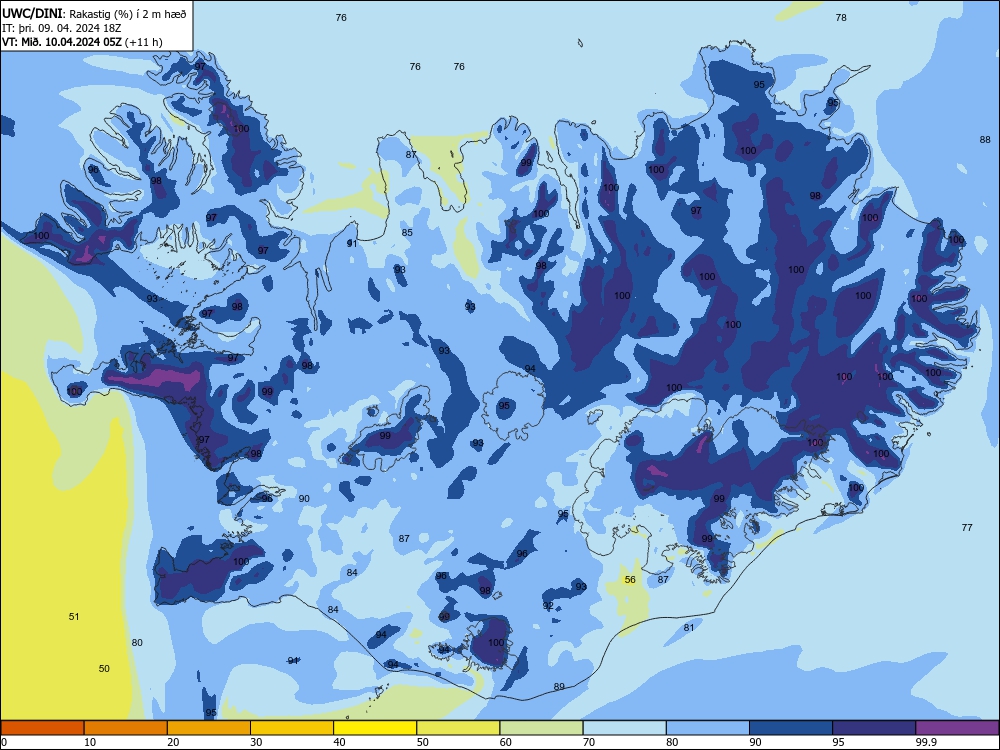Click the "40" legend tick label
The height and width of the screenshot is (750, 1000).
coord(339,742)
